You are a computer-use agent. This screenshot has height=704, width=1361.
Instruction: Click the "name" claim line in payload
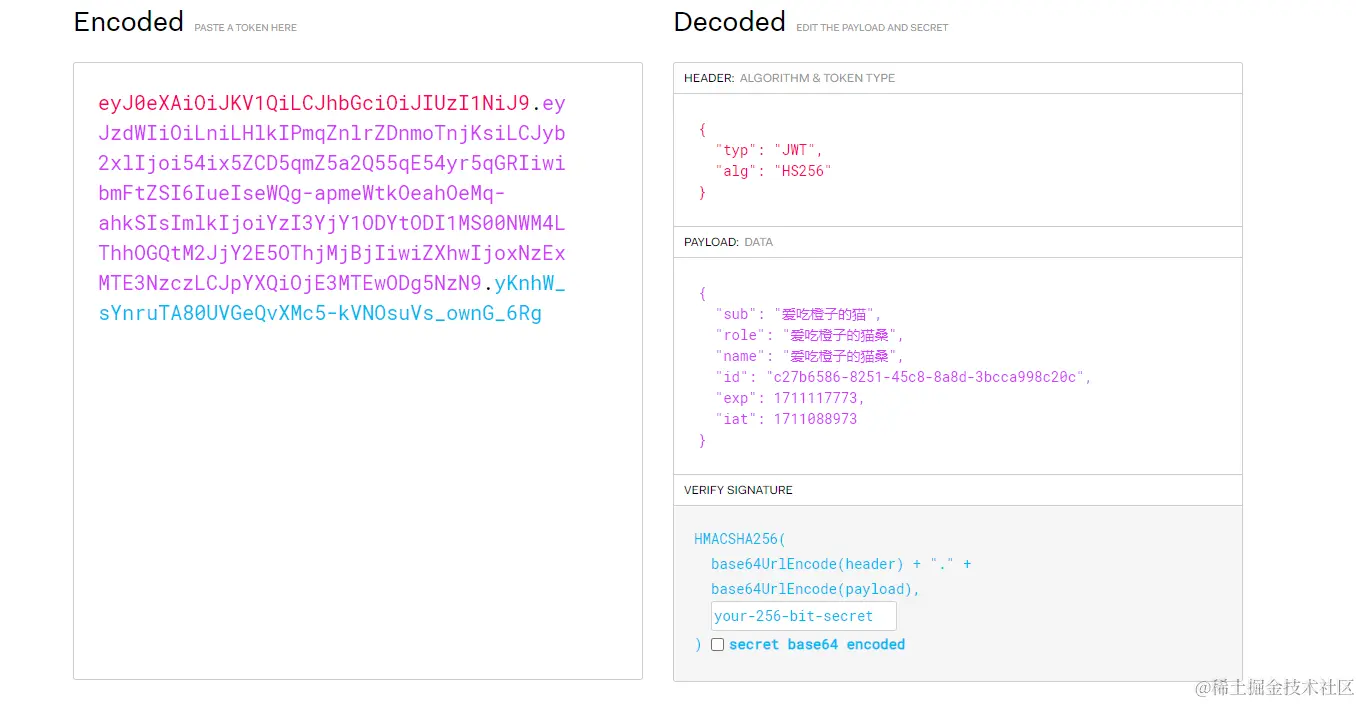click(809, 356)
